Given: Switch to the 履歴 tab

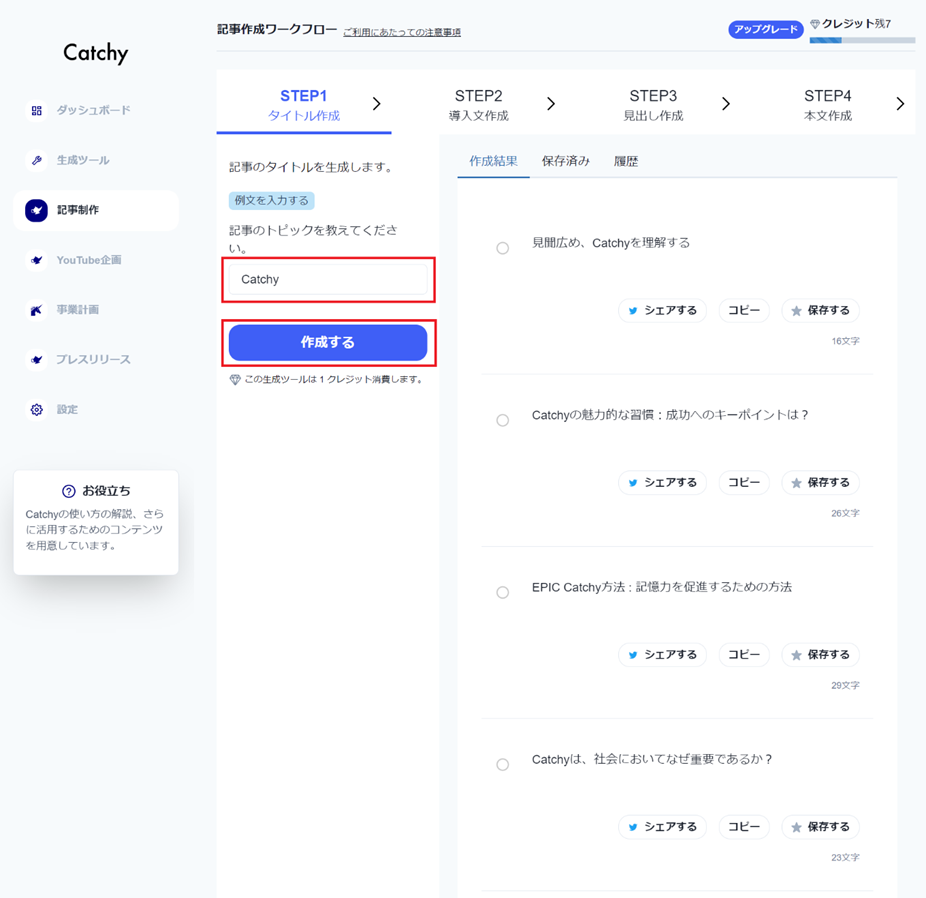Looking at the screenshot, I should click(x=625, y=161).
